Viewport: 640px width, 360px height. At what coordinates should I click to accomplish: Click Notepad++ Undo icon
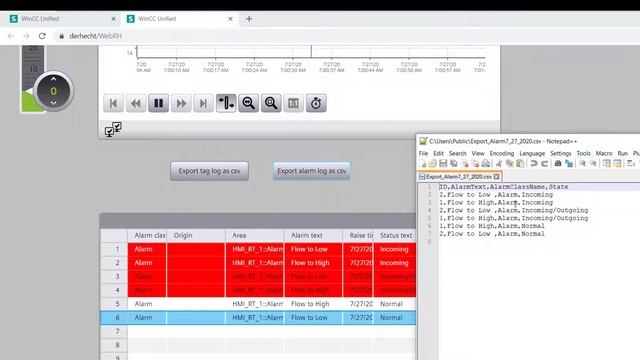533,164
